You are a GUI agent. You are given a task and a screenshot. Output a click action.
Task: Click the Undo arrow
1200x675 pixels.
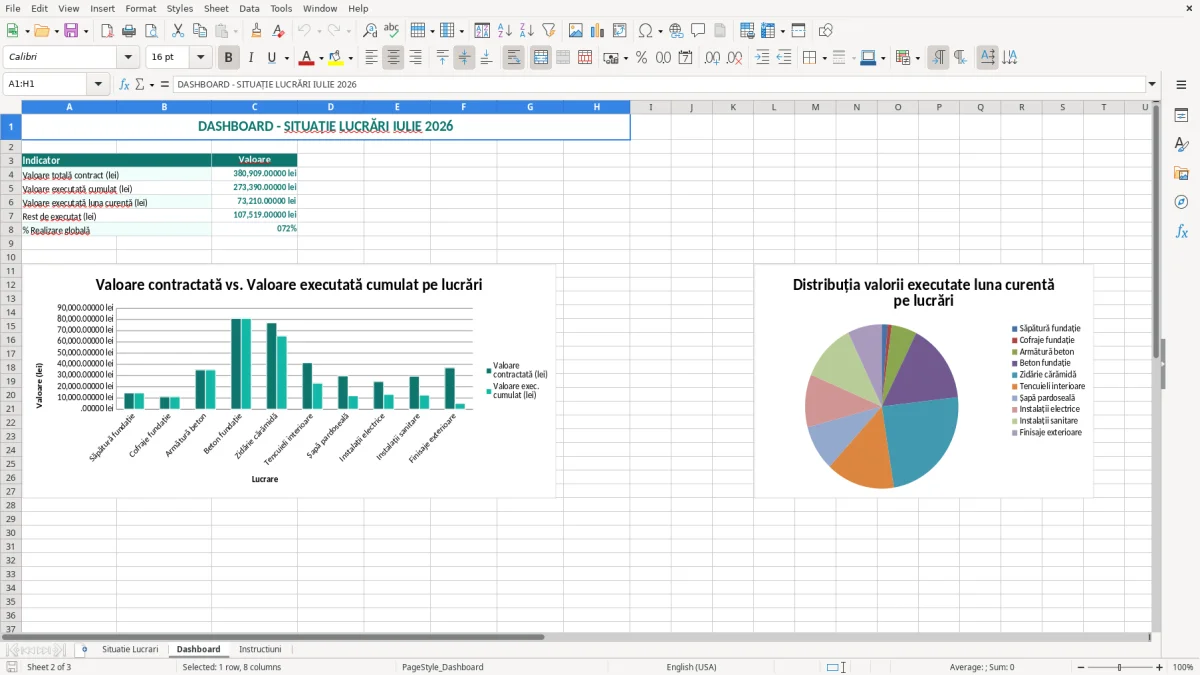click(306, 31)
